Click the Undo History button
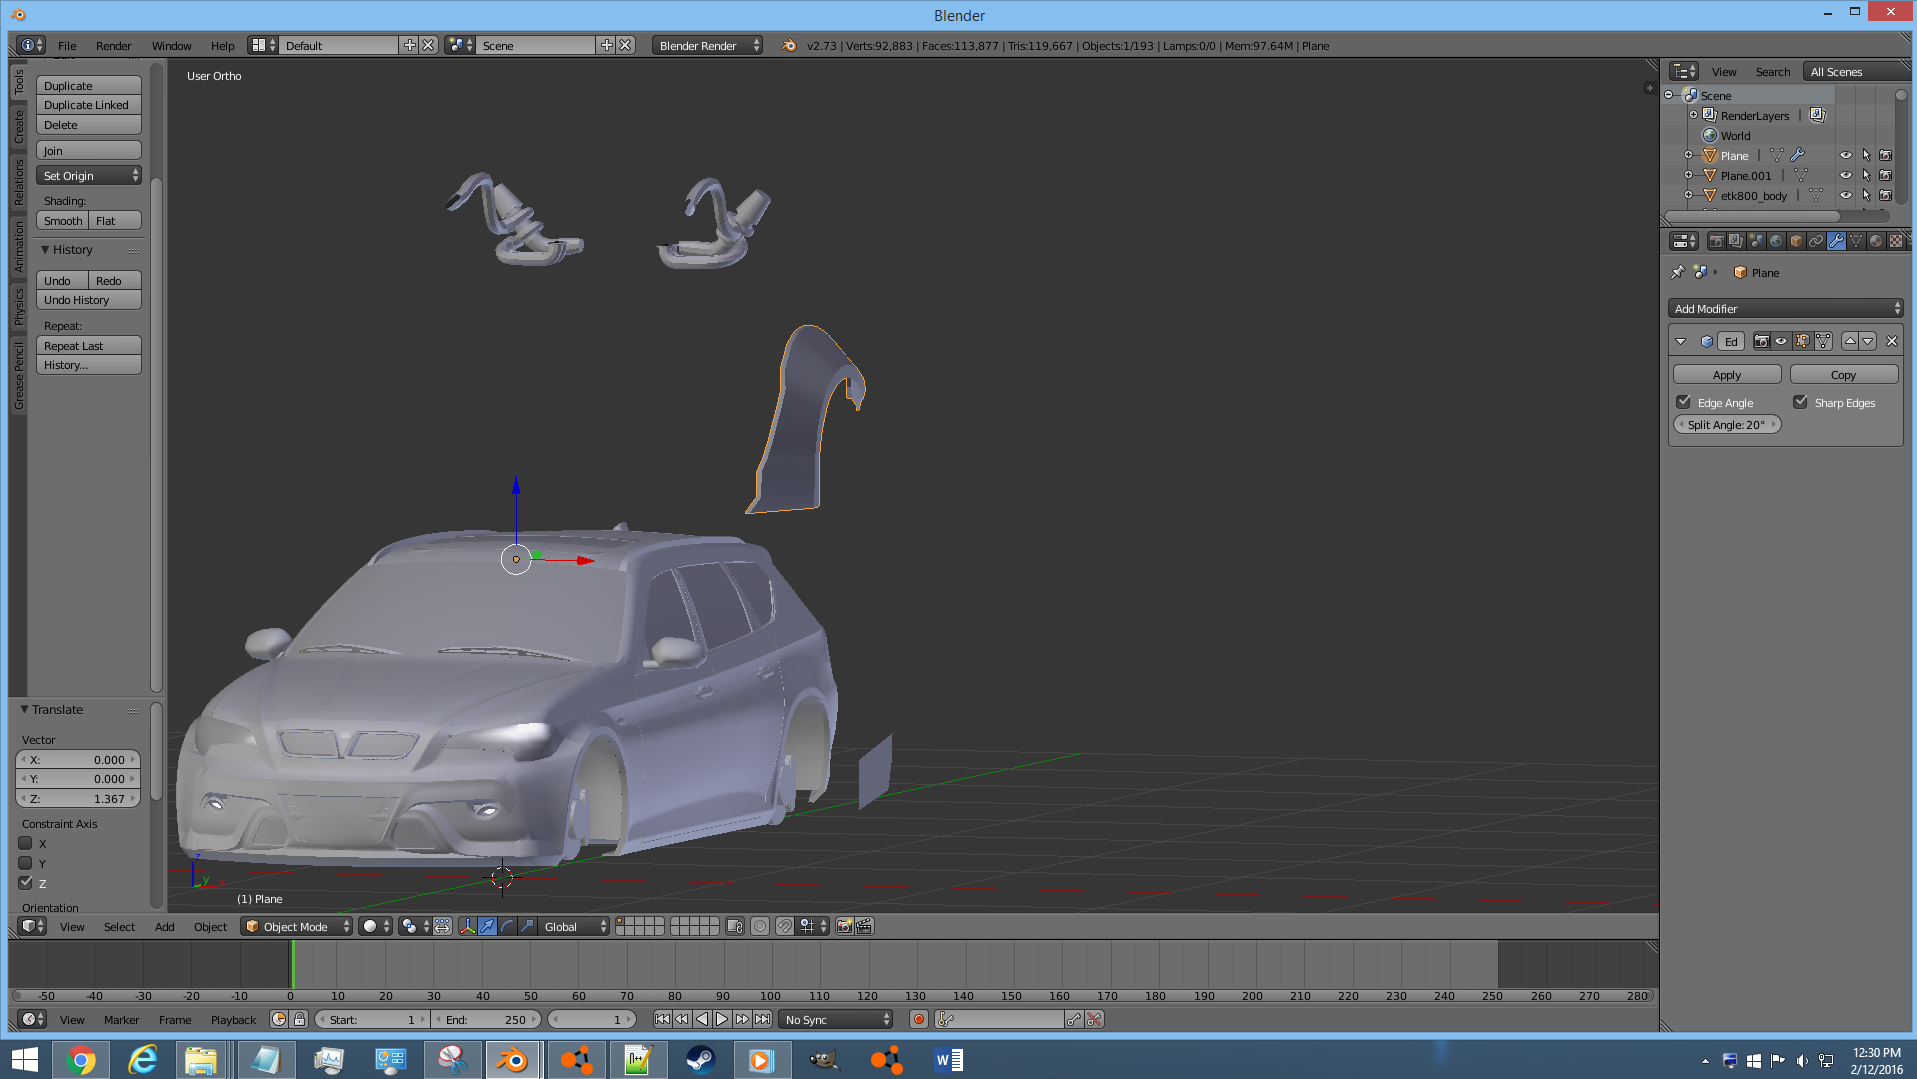The image size is (1917, 1079). pos(89,300)
